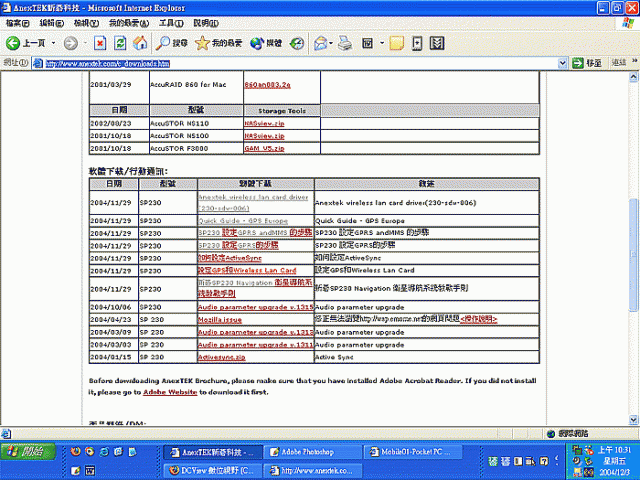
Task: Expand the Mail icon dropdown arrow
Action: tap(331, 43)
